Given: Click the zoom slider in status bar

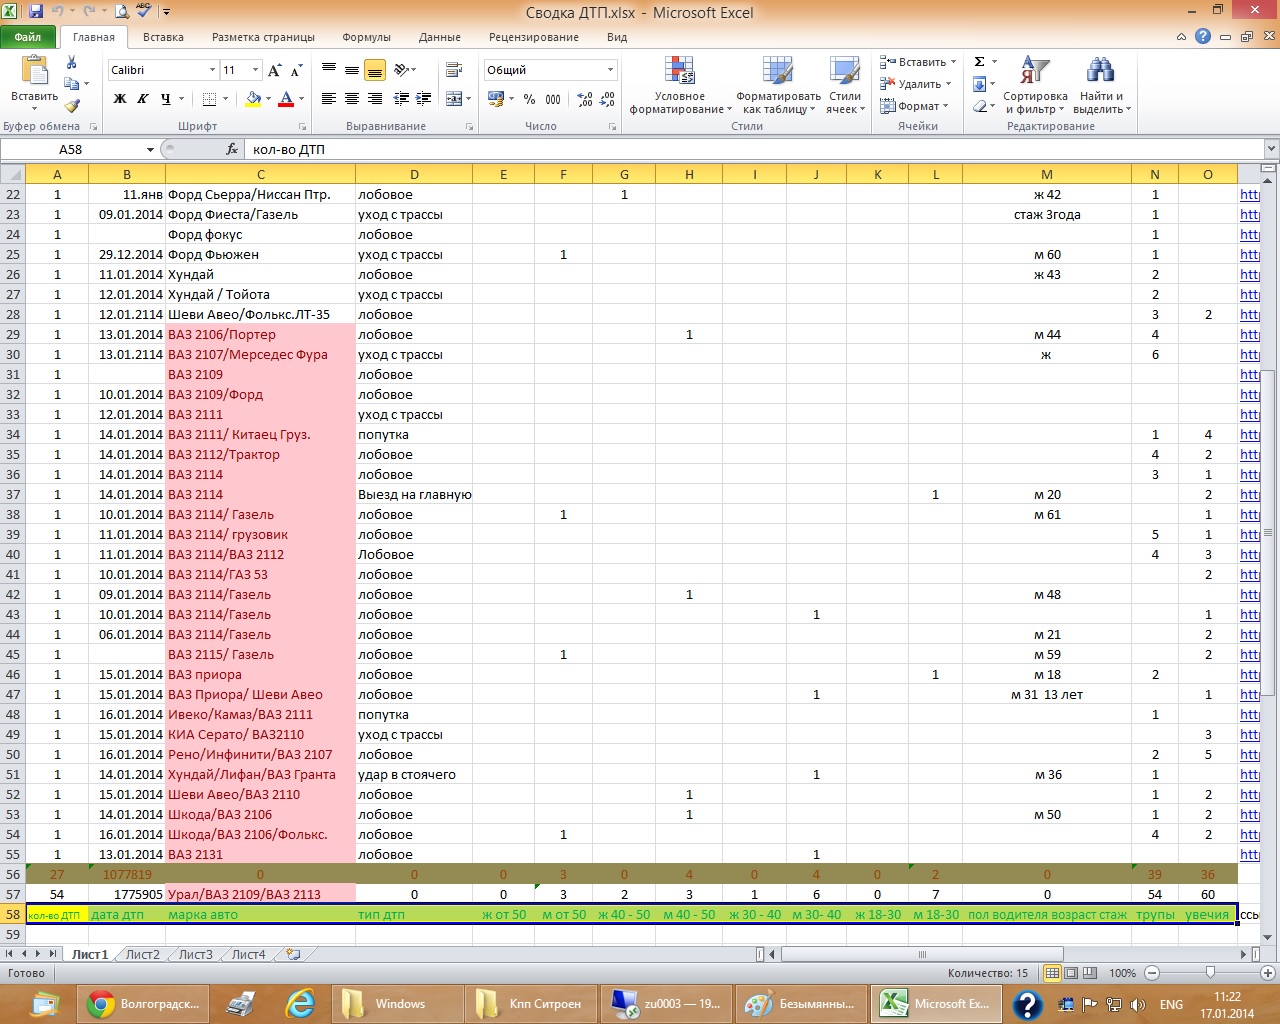Looking at the screenshot, I should (1210, 973).
